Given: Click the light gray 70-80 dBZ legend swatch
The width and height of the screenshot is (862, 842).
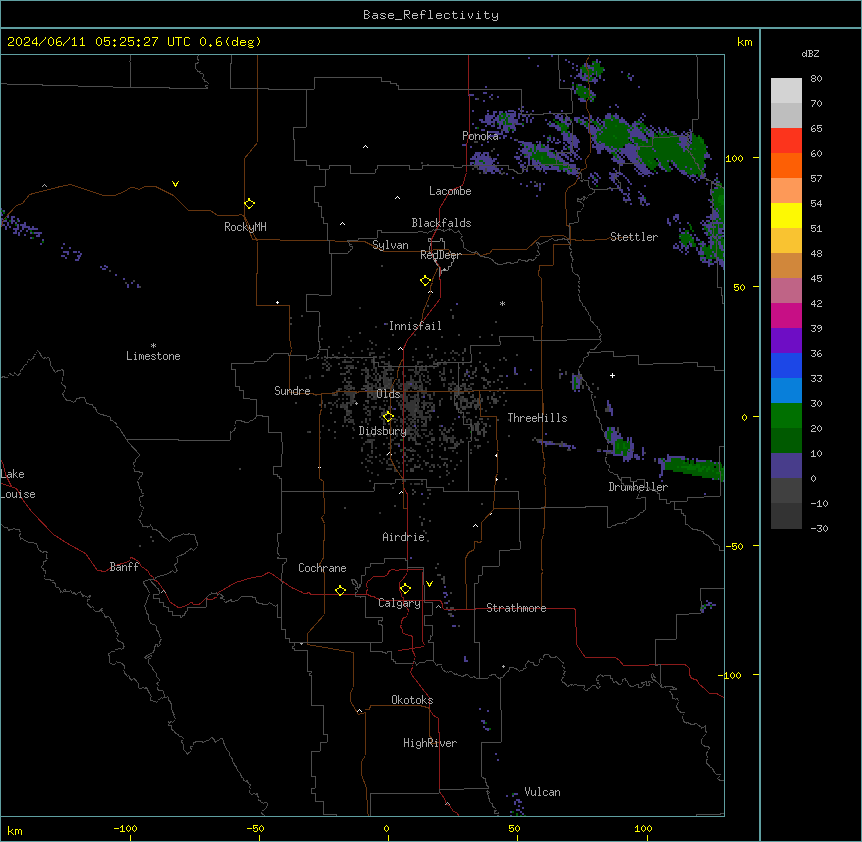Looking at the screenshot, I should click(786, 91).
